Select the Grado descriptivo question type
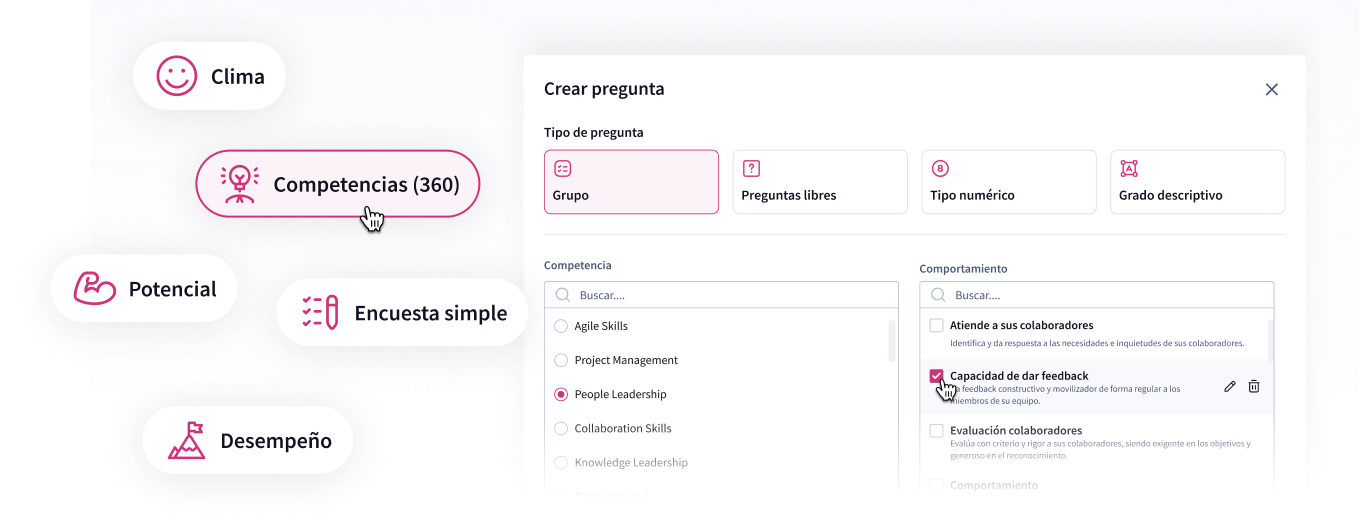 [1197, 182]
